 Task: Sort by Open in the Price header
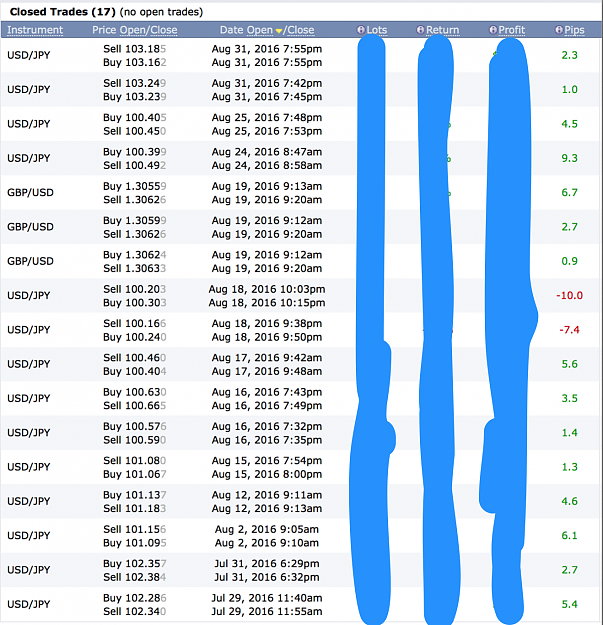pos(133,30)
